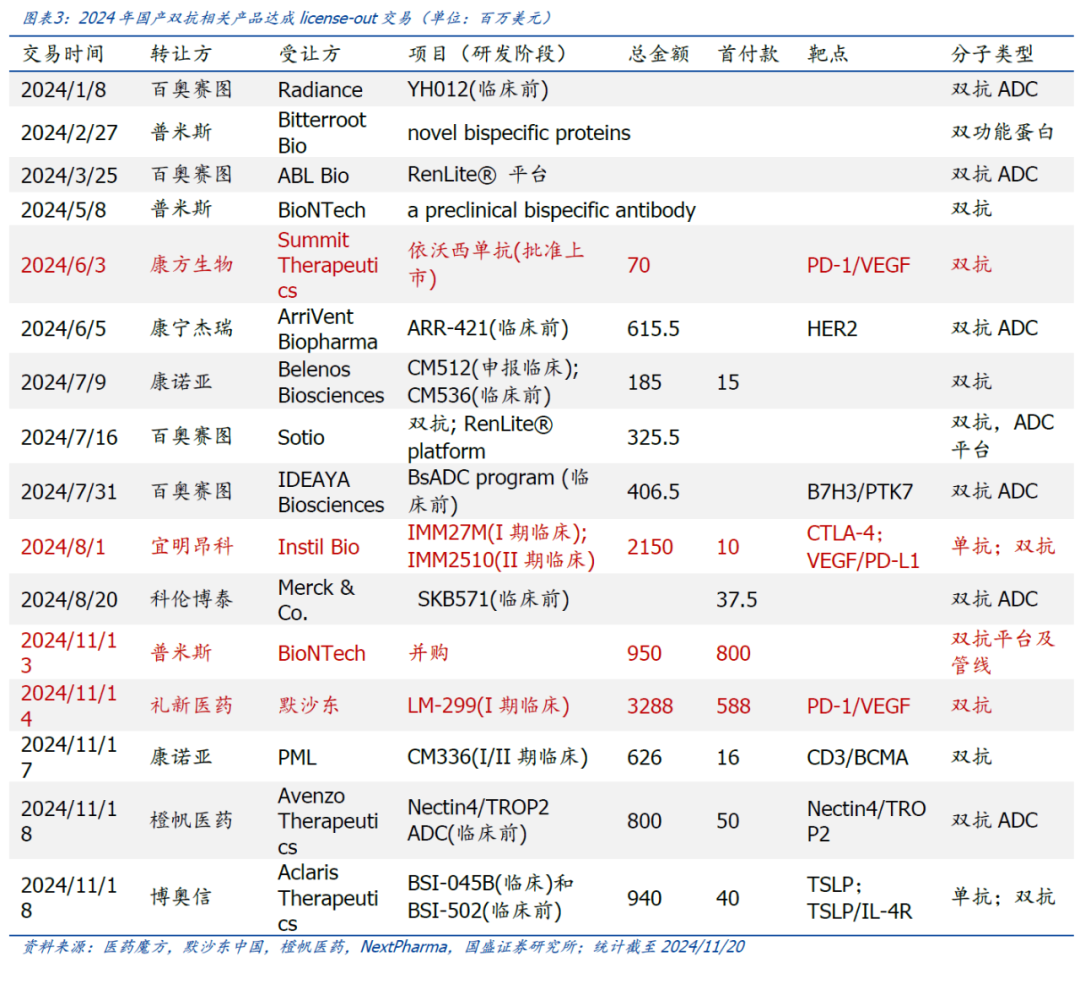
Task: Select the '靶点' column header
Action: click(x=828, y=54)
